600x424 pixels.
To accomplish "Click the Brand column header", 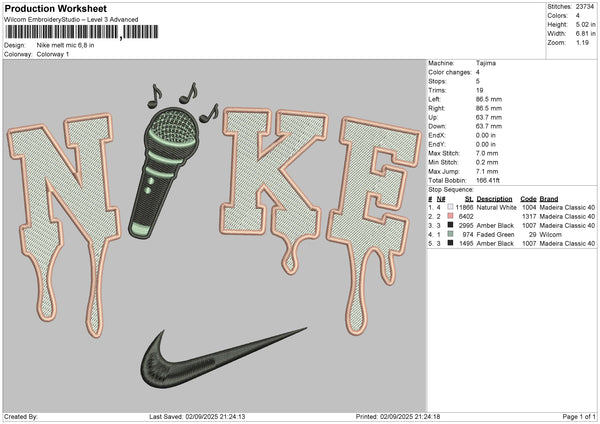I will (552, 198).
